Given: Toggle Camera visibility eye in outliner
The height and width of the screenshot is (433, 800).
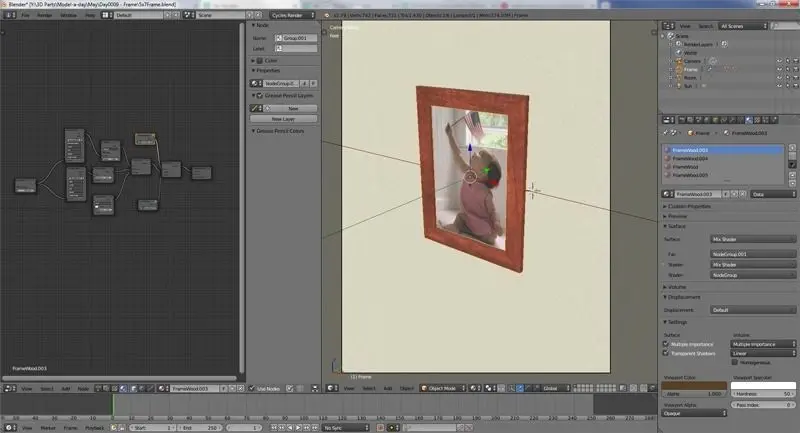Looking at the screenshot, I should pos(779,61).
